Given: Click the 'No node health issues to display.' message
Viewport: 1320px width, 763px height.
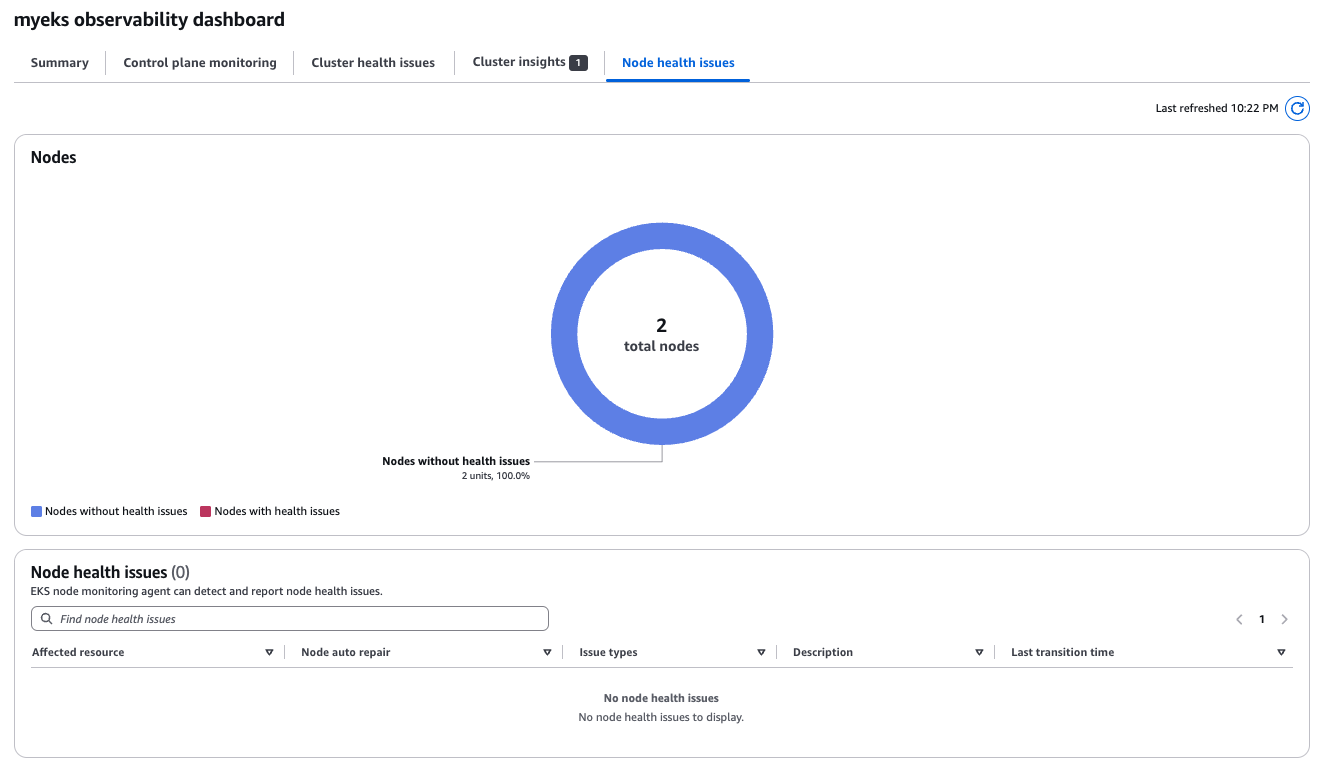Looking at the screenshot, I should (x=661, y=717).
